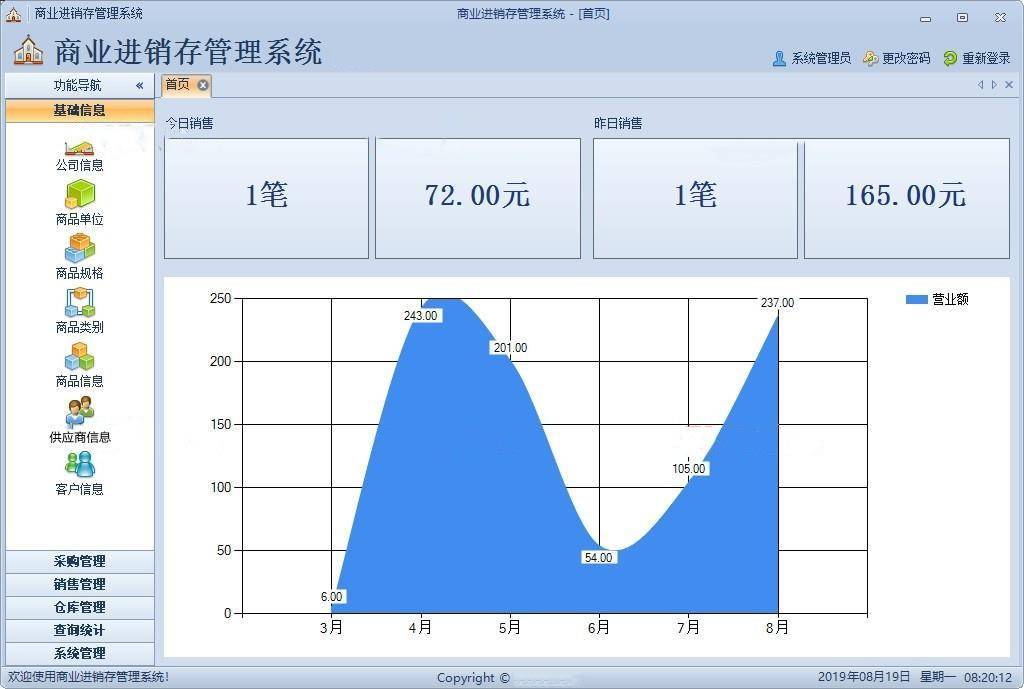Click the 重新登录 refresh icon
Viewport: 1024px width, 689px height.
coord(950,59)
